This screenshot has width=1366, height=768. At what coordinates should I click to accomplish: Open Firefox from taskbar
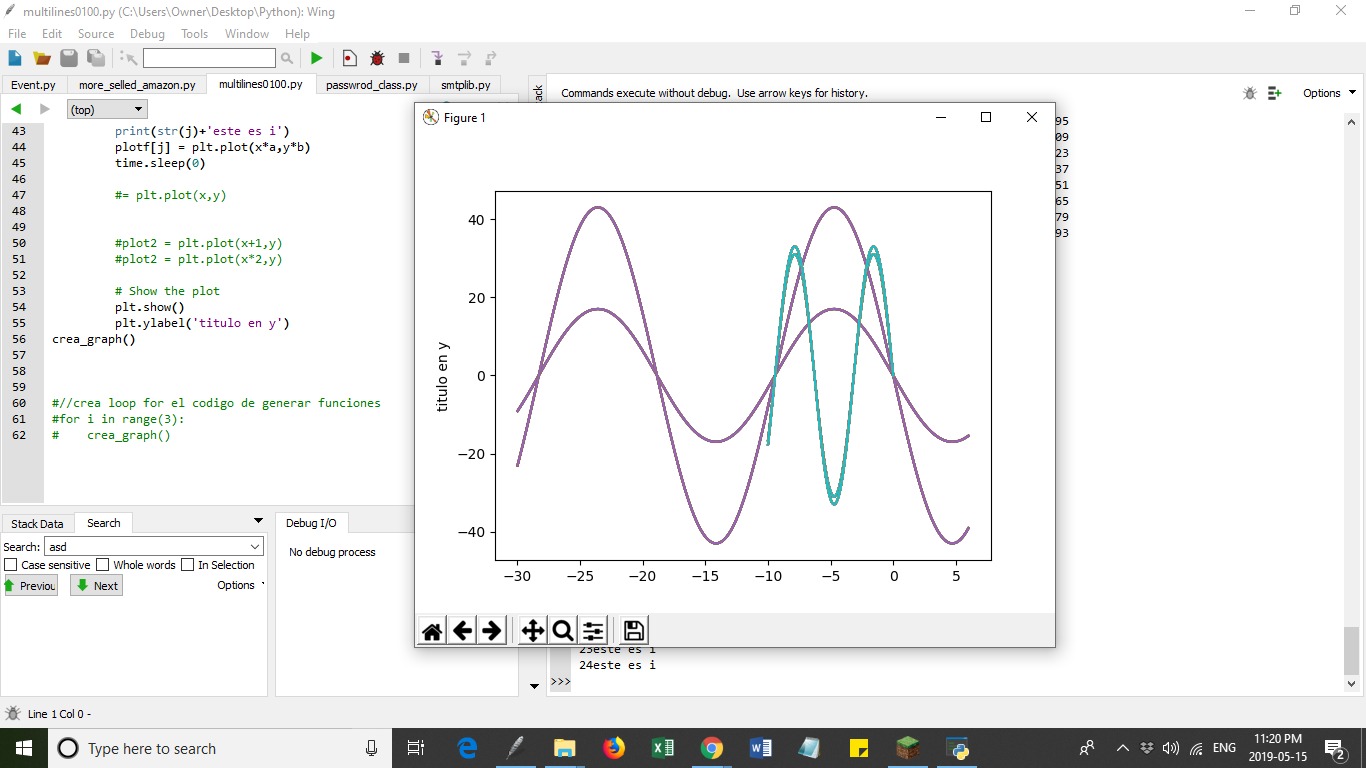pyautogui.click(x=613, y=748)
